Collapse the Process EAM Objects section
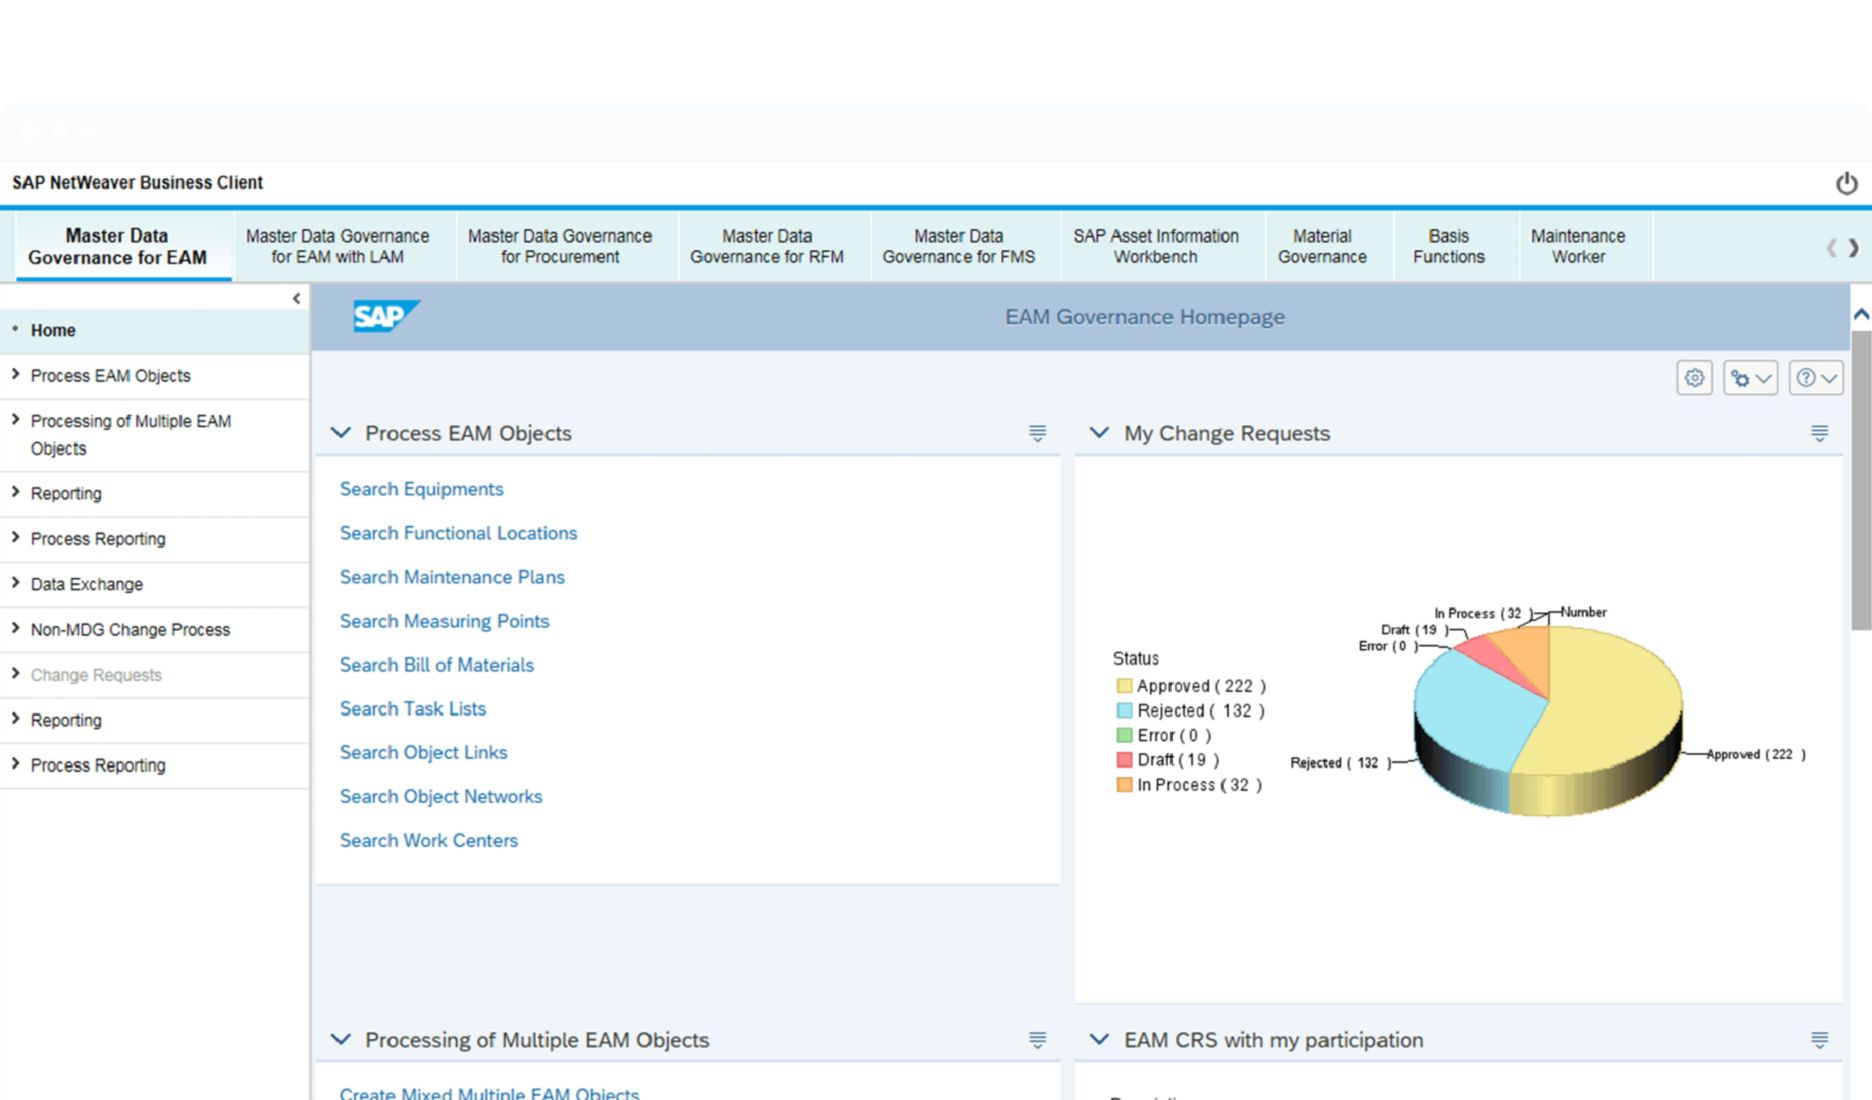This screenshot has width=1872, height=1100. tap(341, 433)
